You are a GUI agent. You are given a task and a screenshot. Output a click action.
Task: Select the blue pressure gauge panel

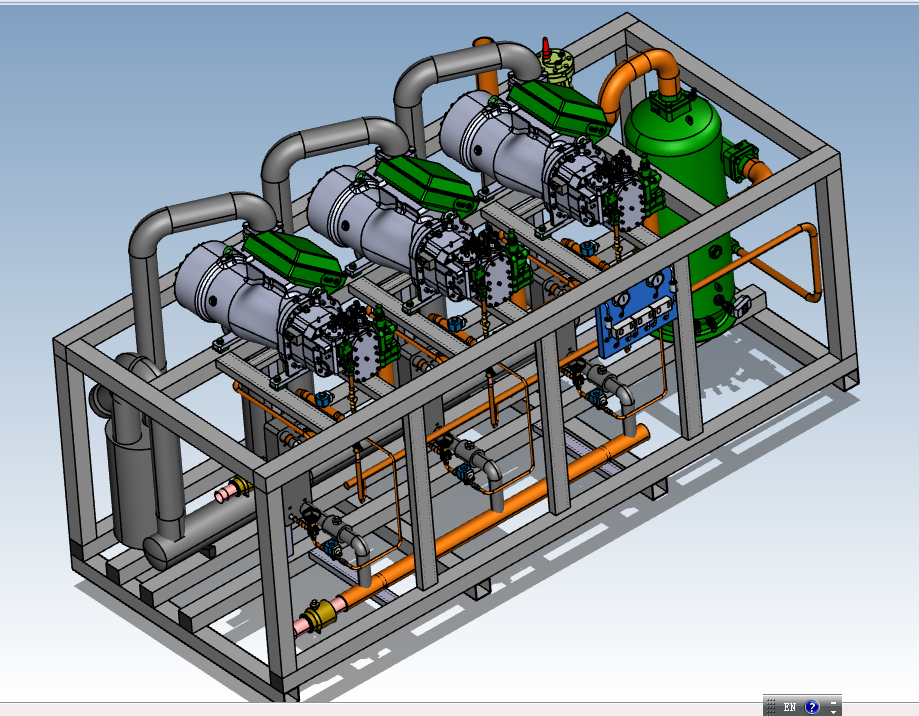pyautogui.click(x=636, y=312)
